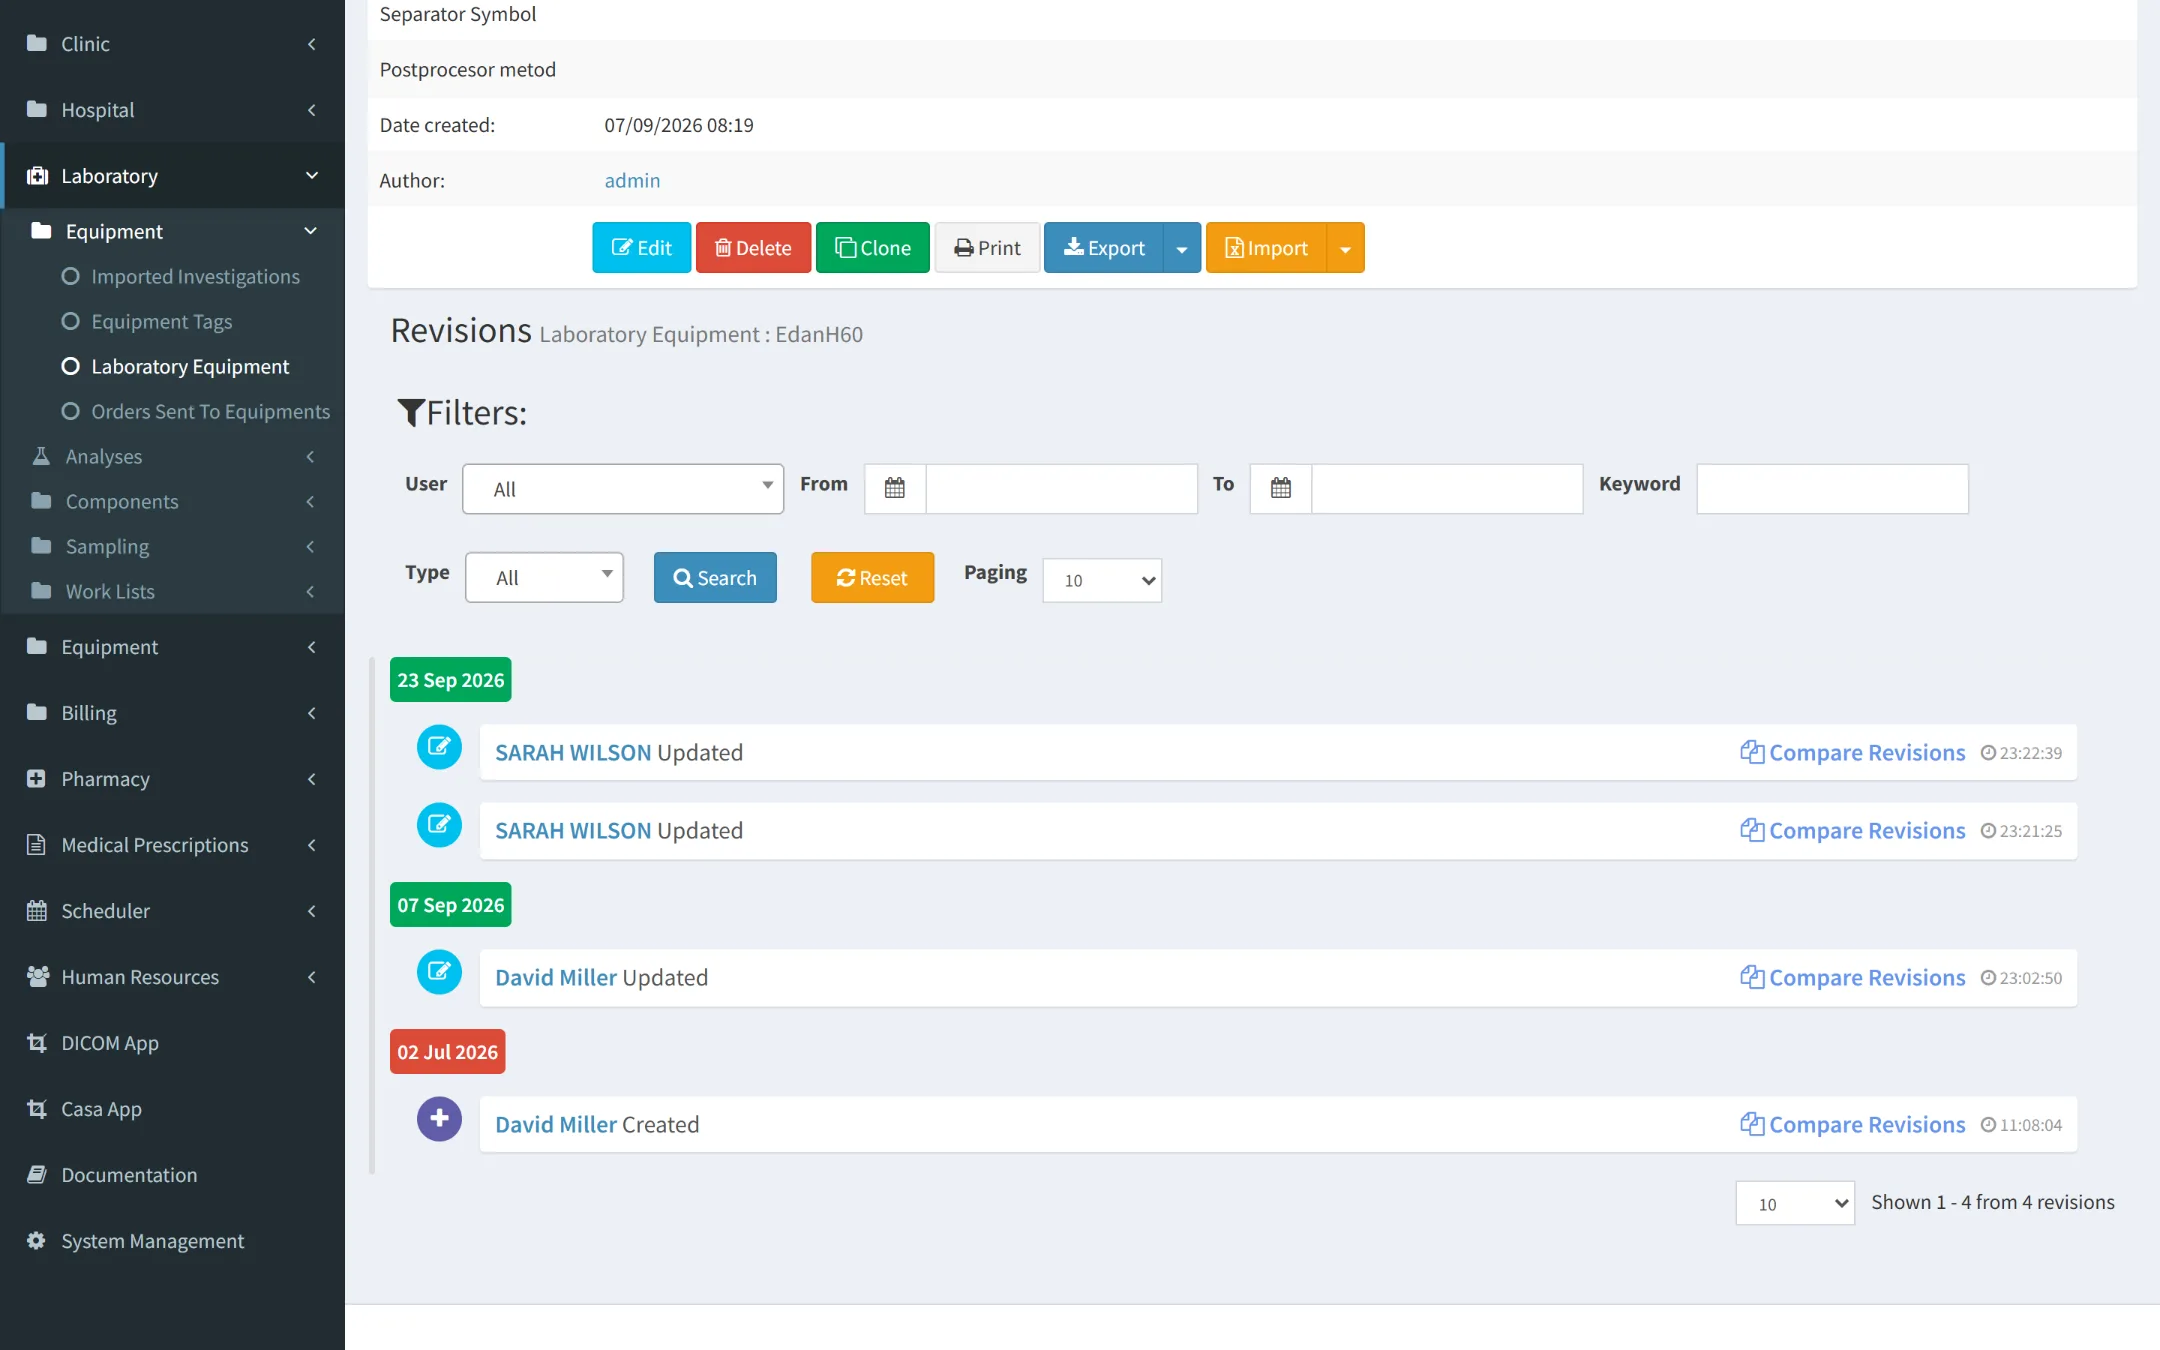The height and width of the screenshot is (1350, 2160).
Task: Print the equipment details
Action: click(x=987, y=247)
